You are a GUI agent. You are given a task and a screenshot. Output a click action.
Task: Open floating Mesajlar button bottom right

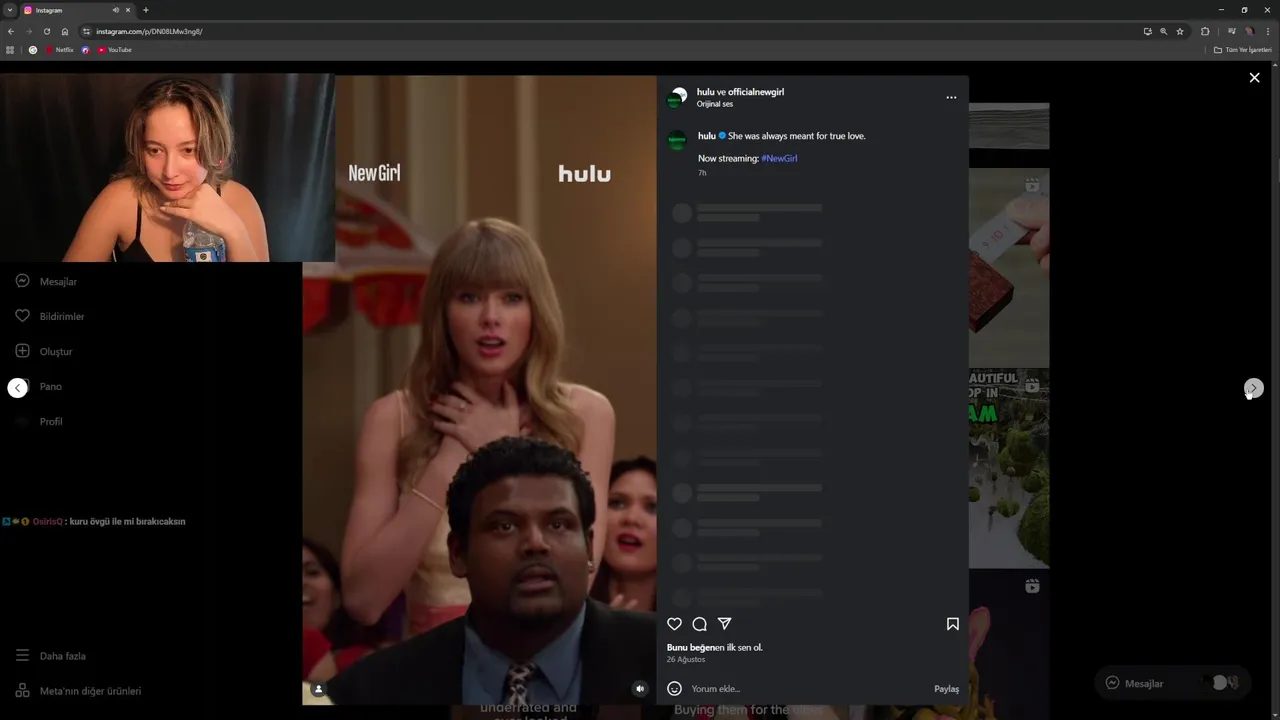1172,683
